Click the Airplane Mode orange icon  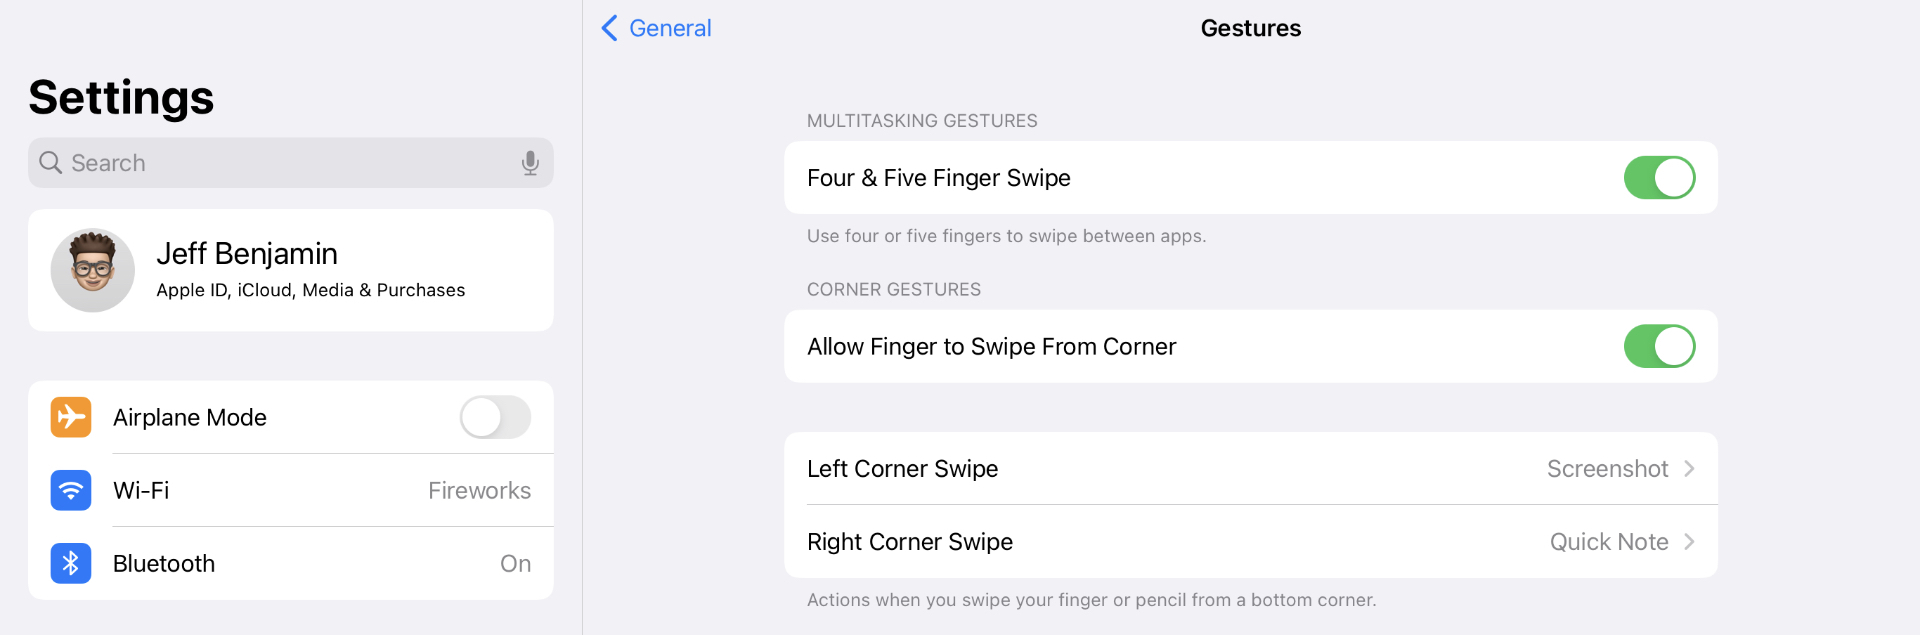[x=71, y=417]
